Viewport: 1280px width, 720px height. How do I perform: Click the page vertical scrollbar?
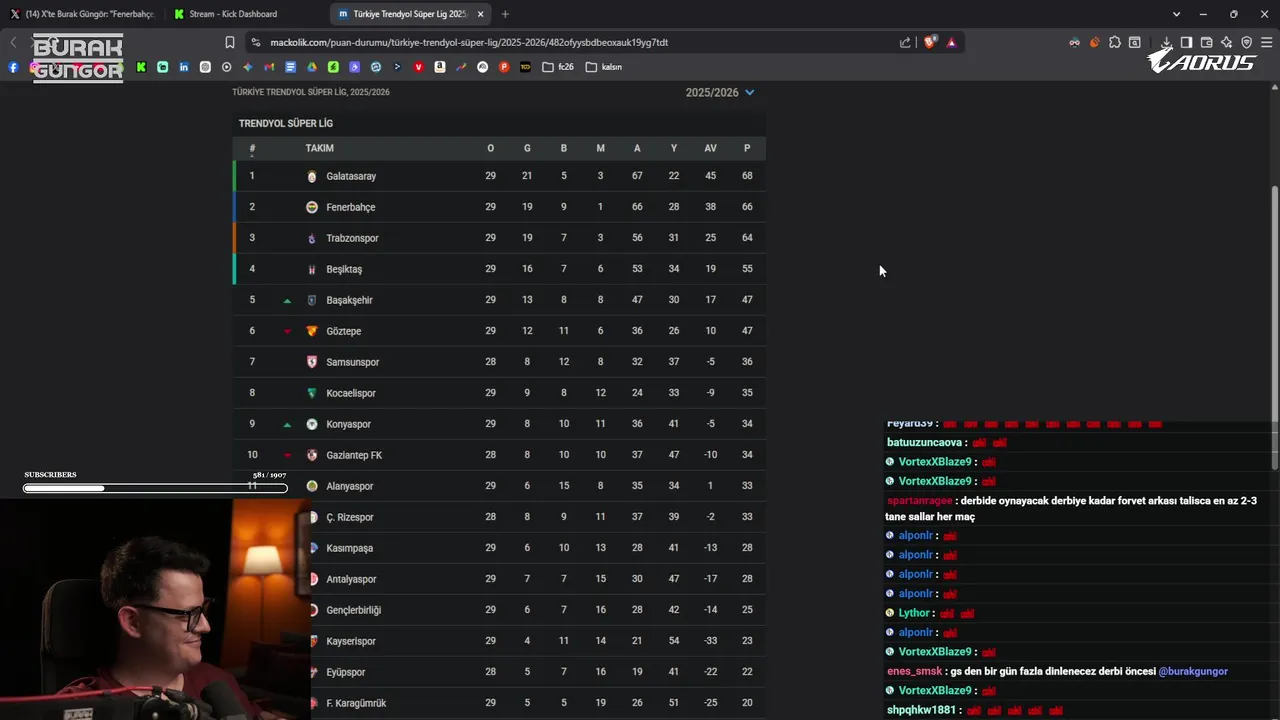1274,330
